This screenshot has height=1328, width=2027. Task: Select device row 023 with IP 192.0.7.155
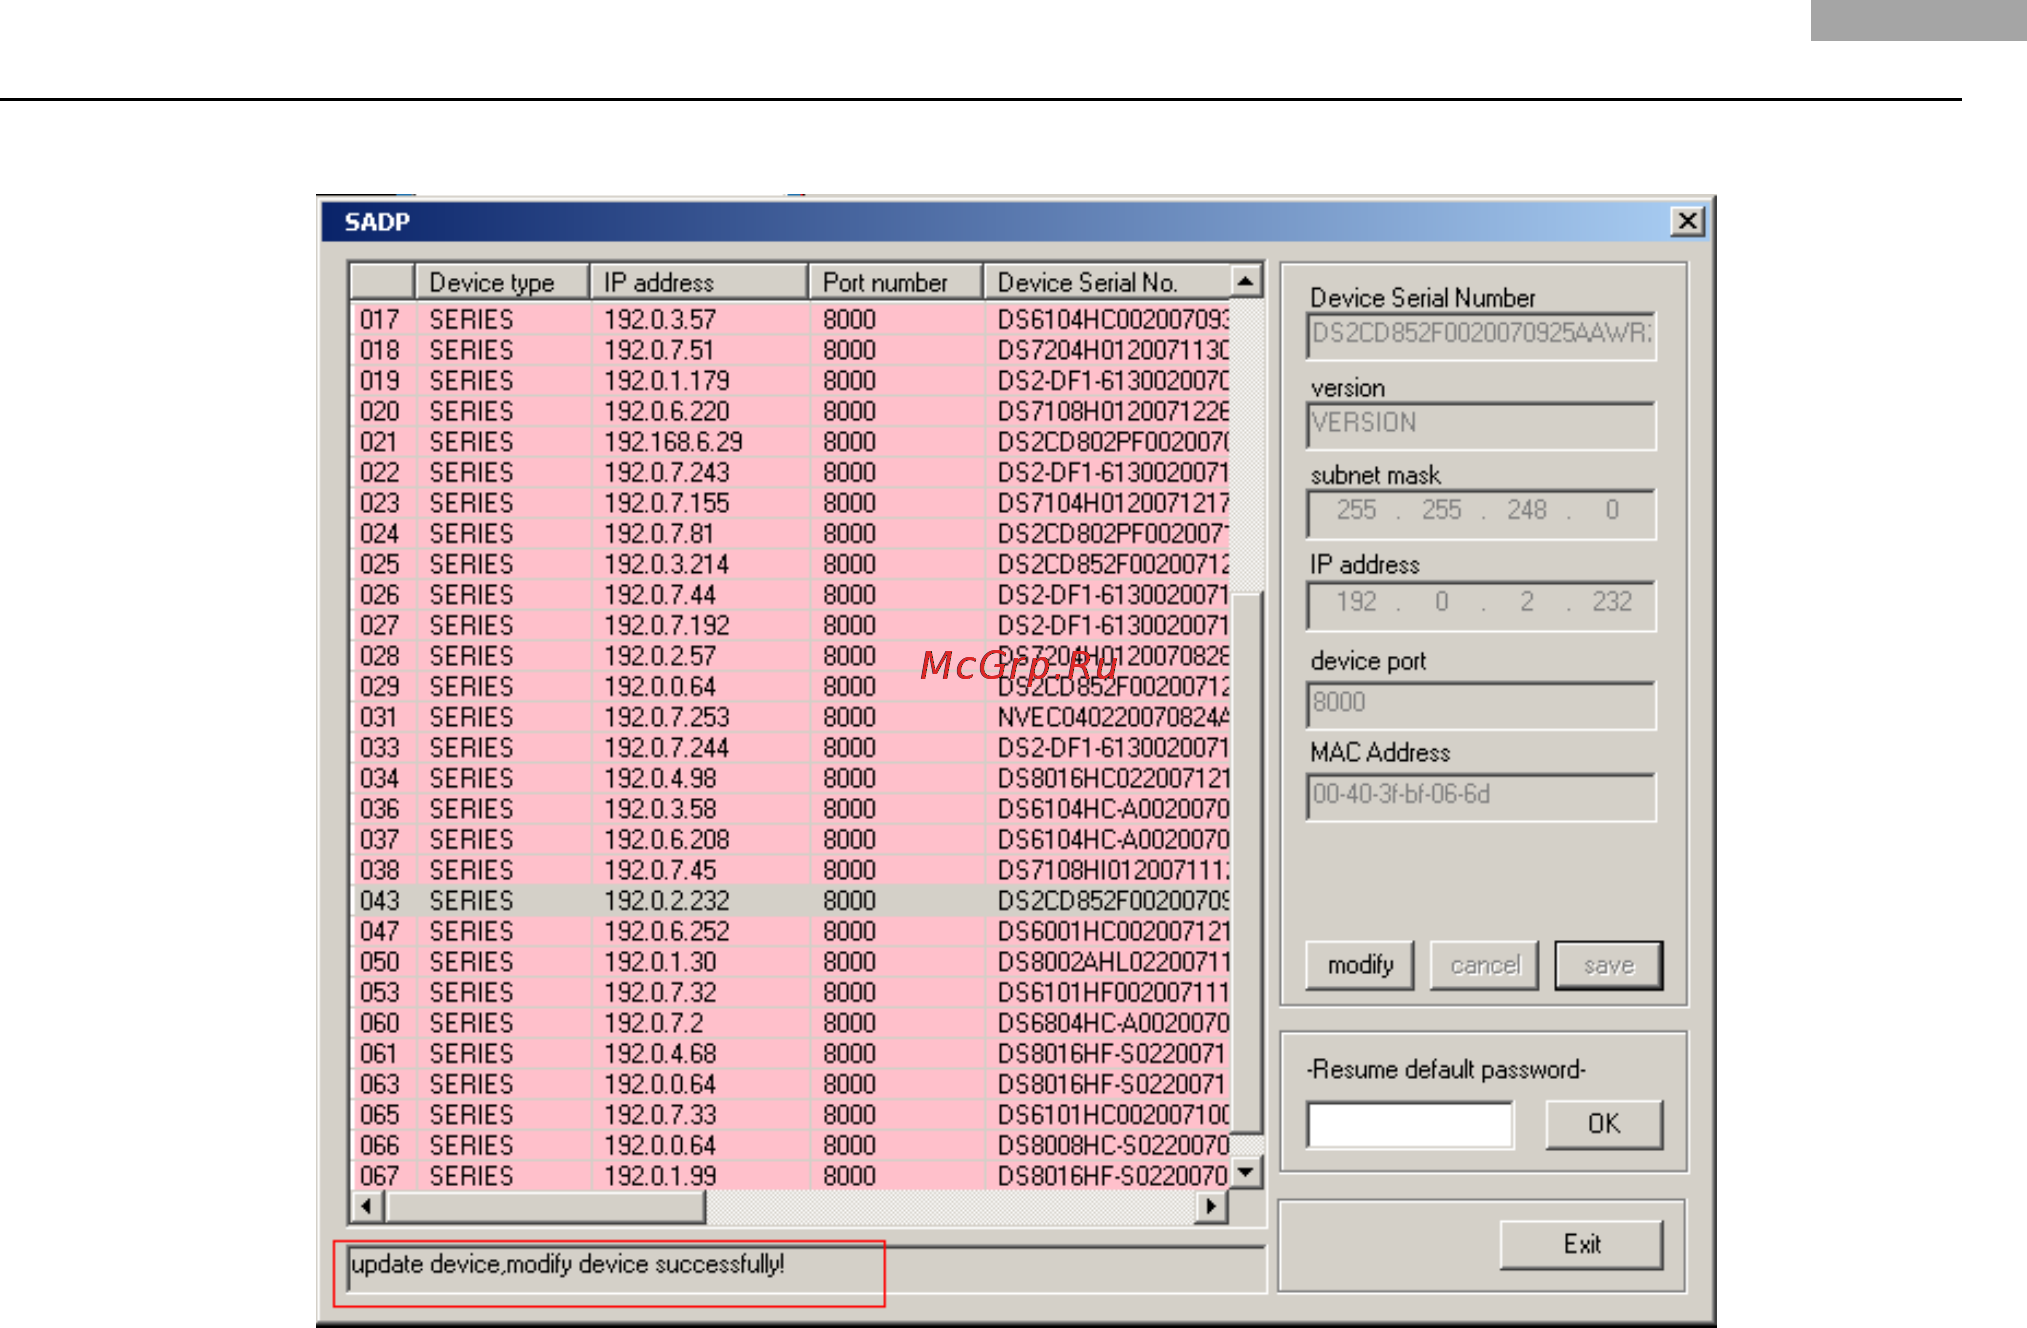pos(790,503)
